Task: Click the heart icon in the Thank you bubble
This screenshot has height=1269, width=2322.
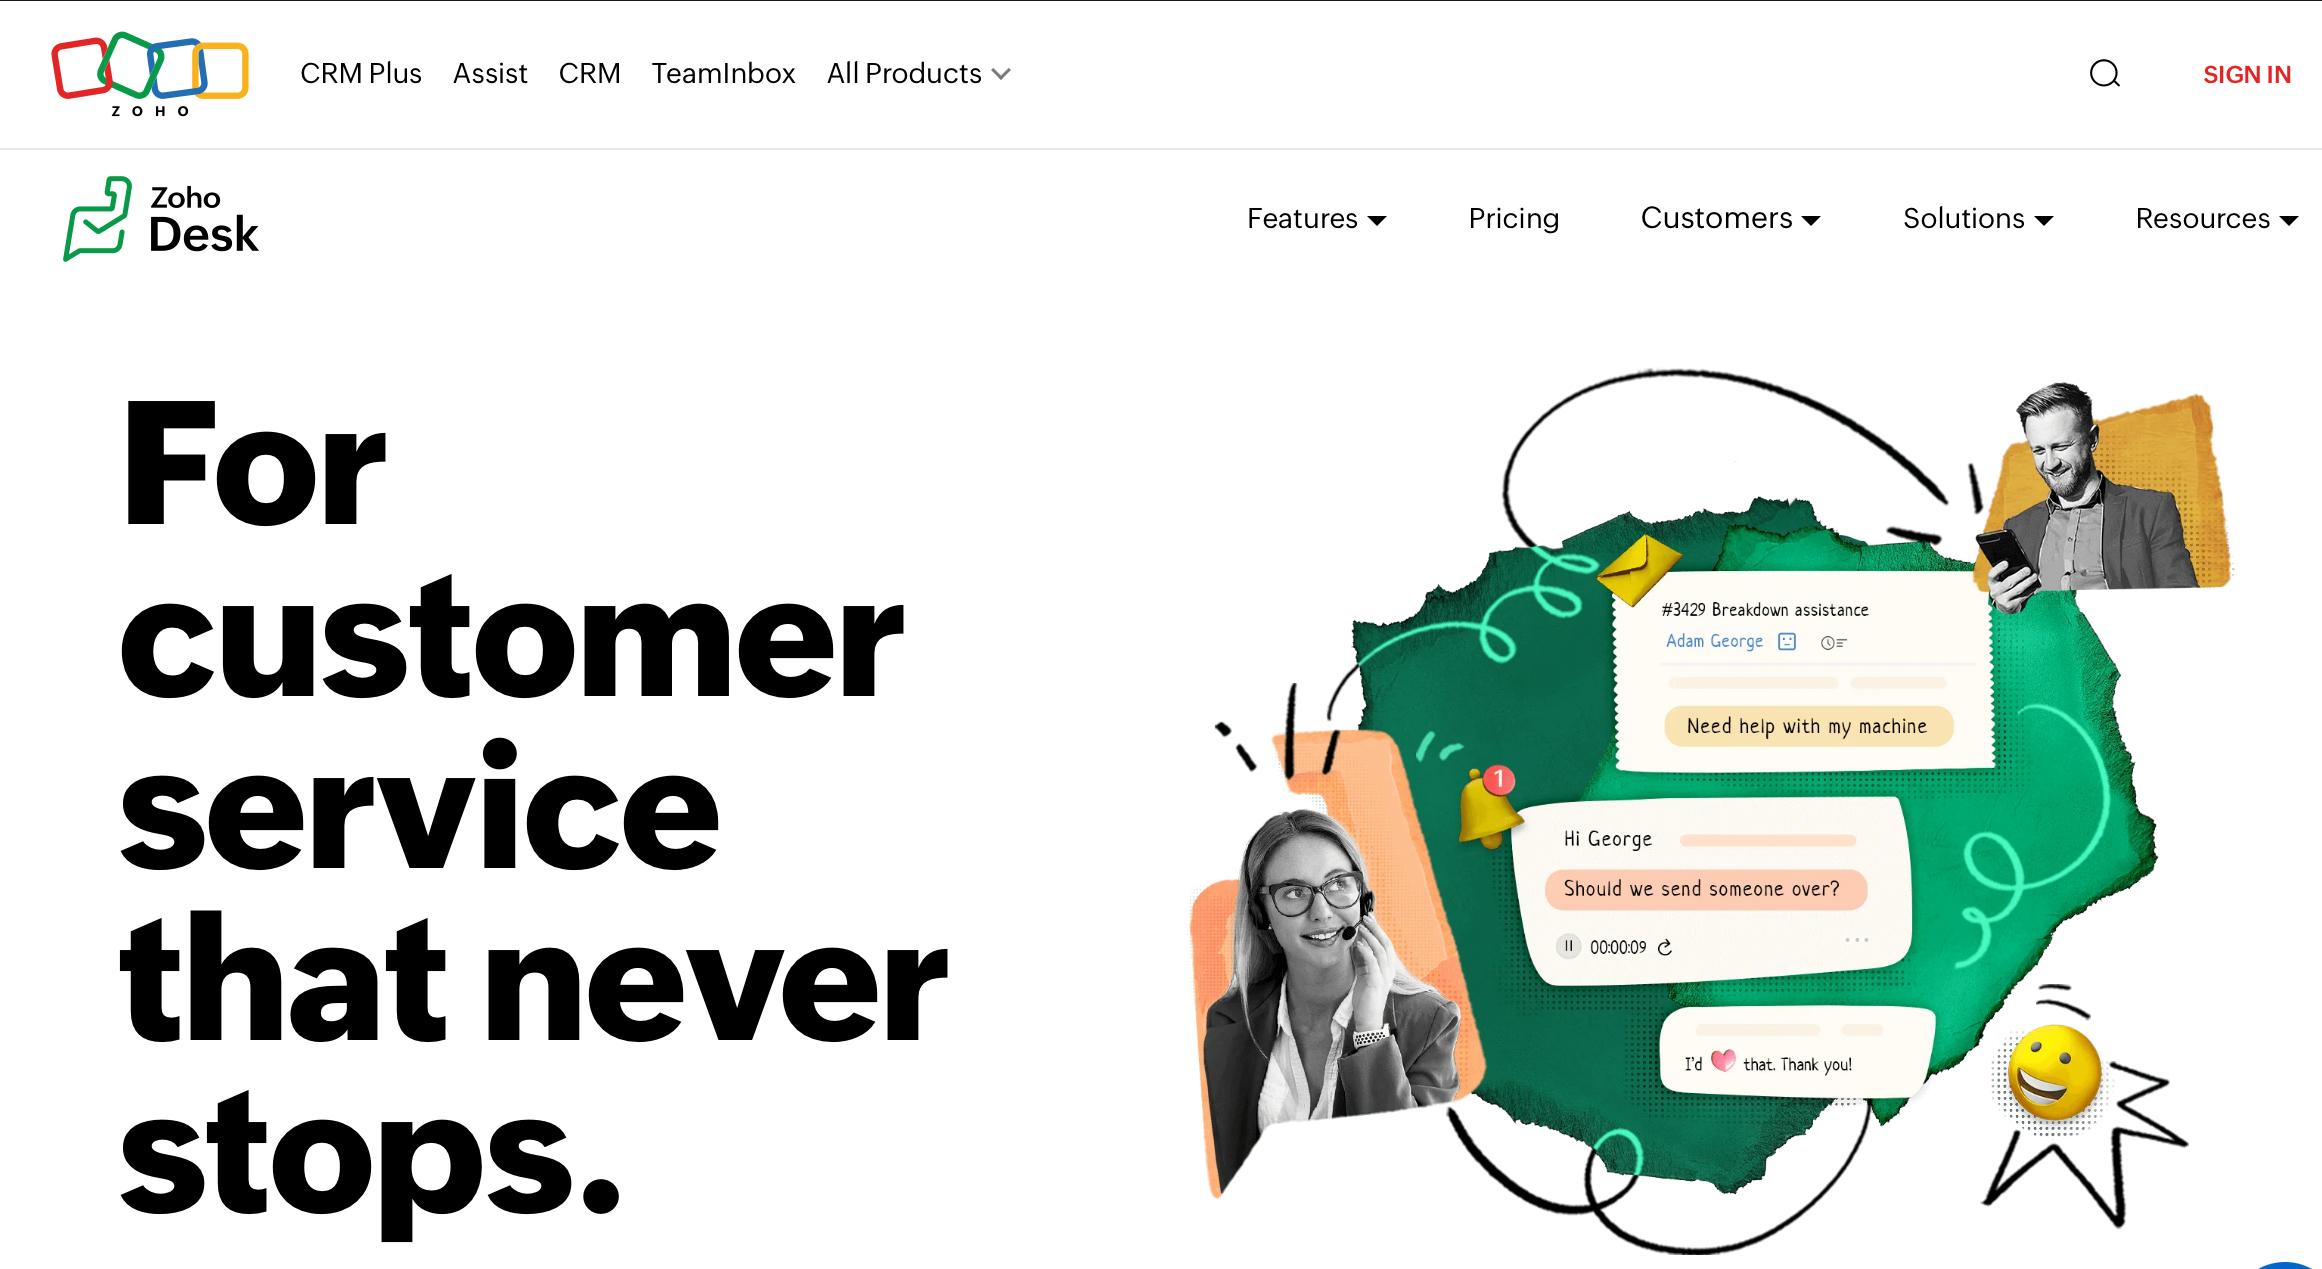Action: coord(1722,1061)
